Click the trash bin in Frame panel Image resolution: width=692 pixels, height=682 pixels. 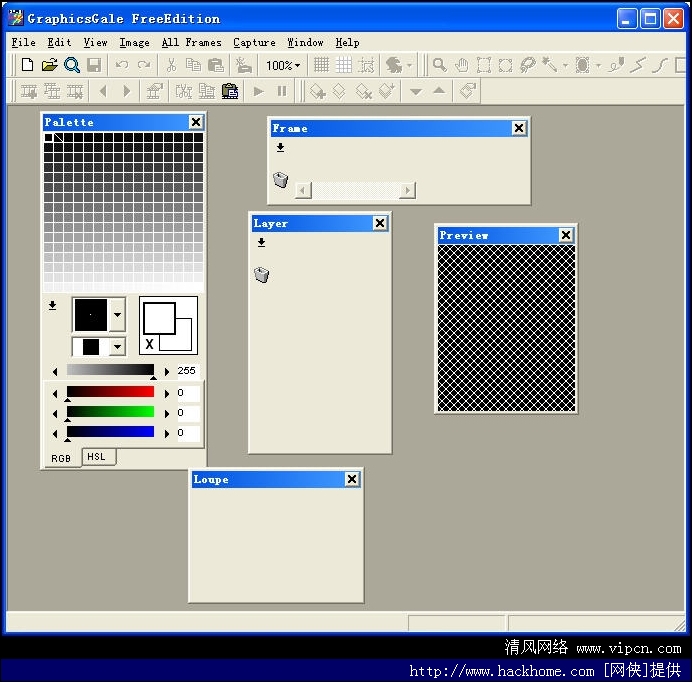tap(281, 180)
